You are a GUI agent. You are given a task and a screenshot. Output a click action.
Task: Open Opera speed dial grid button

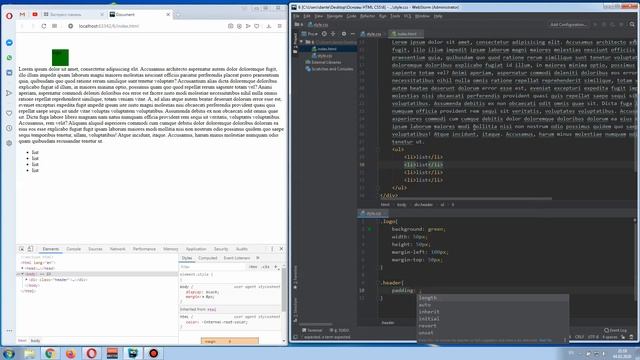point(54,26)
